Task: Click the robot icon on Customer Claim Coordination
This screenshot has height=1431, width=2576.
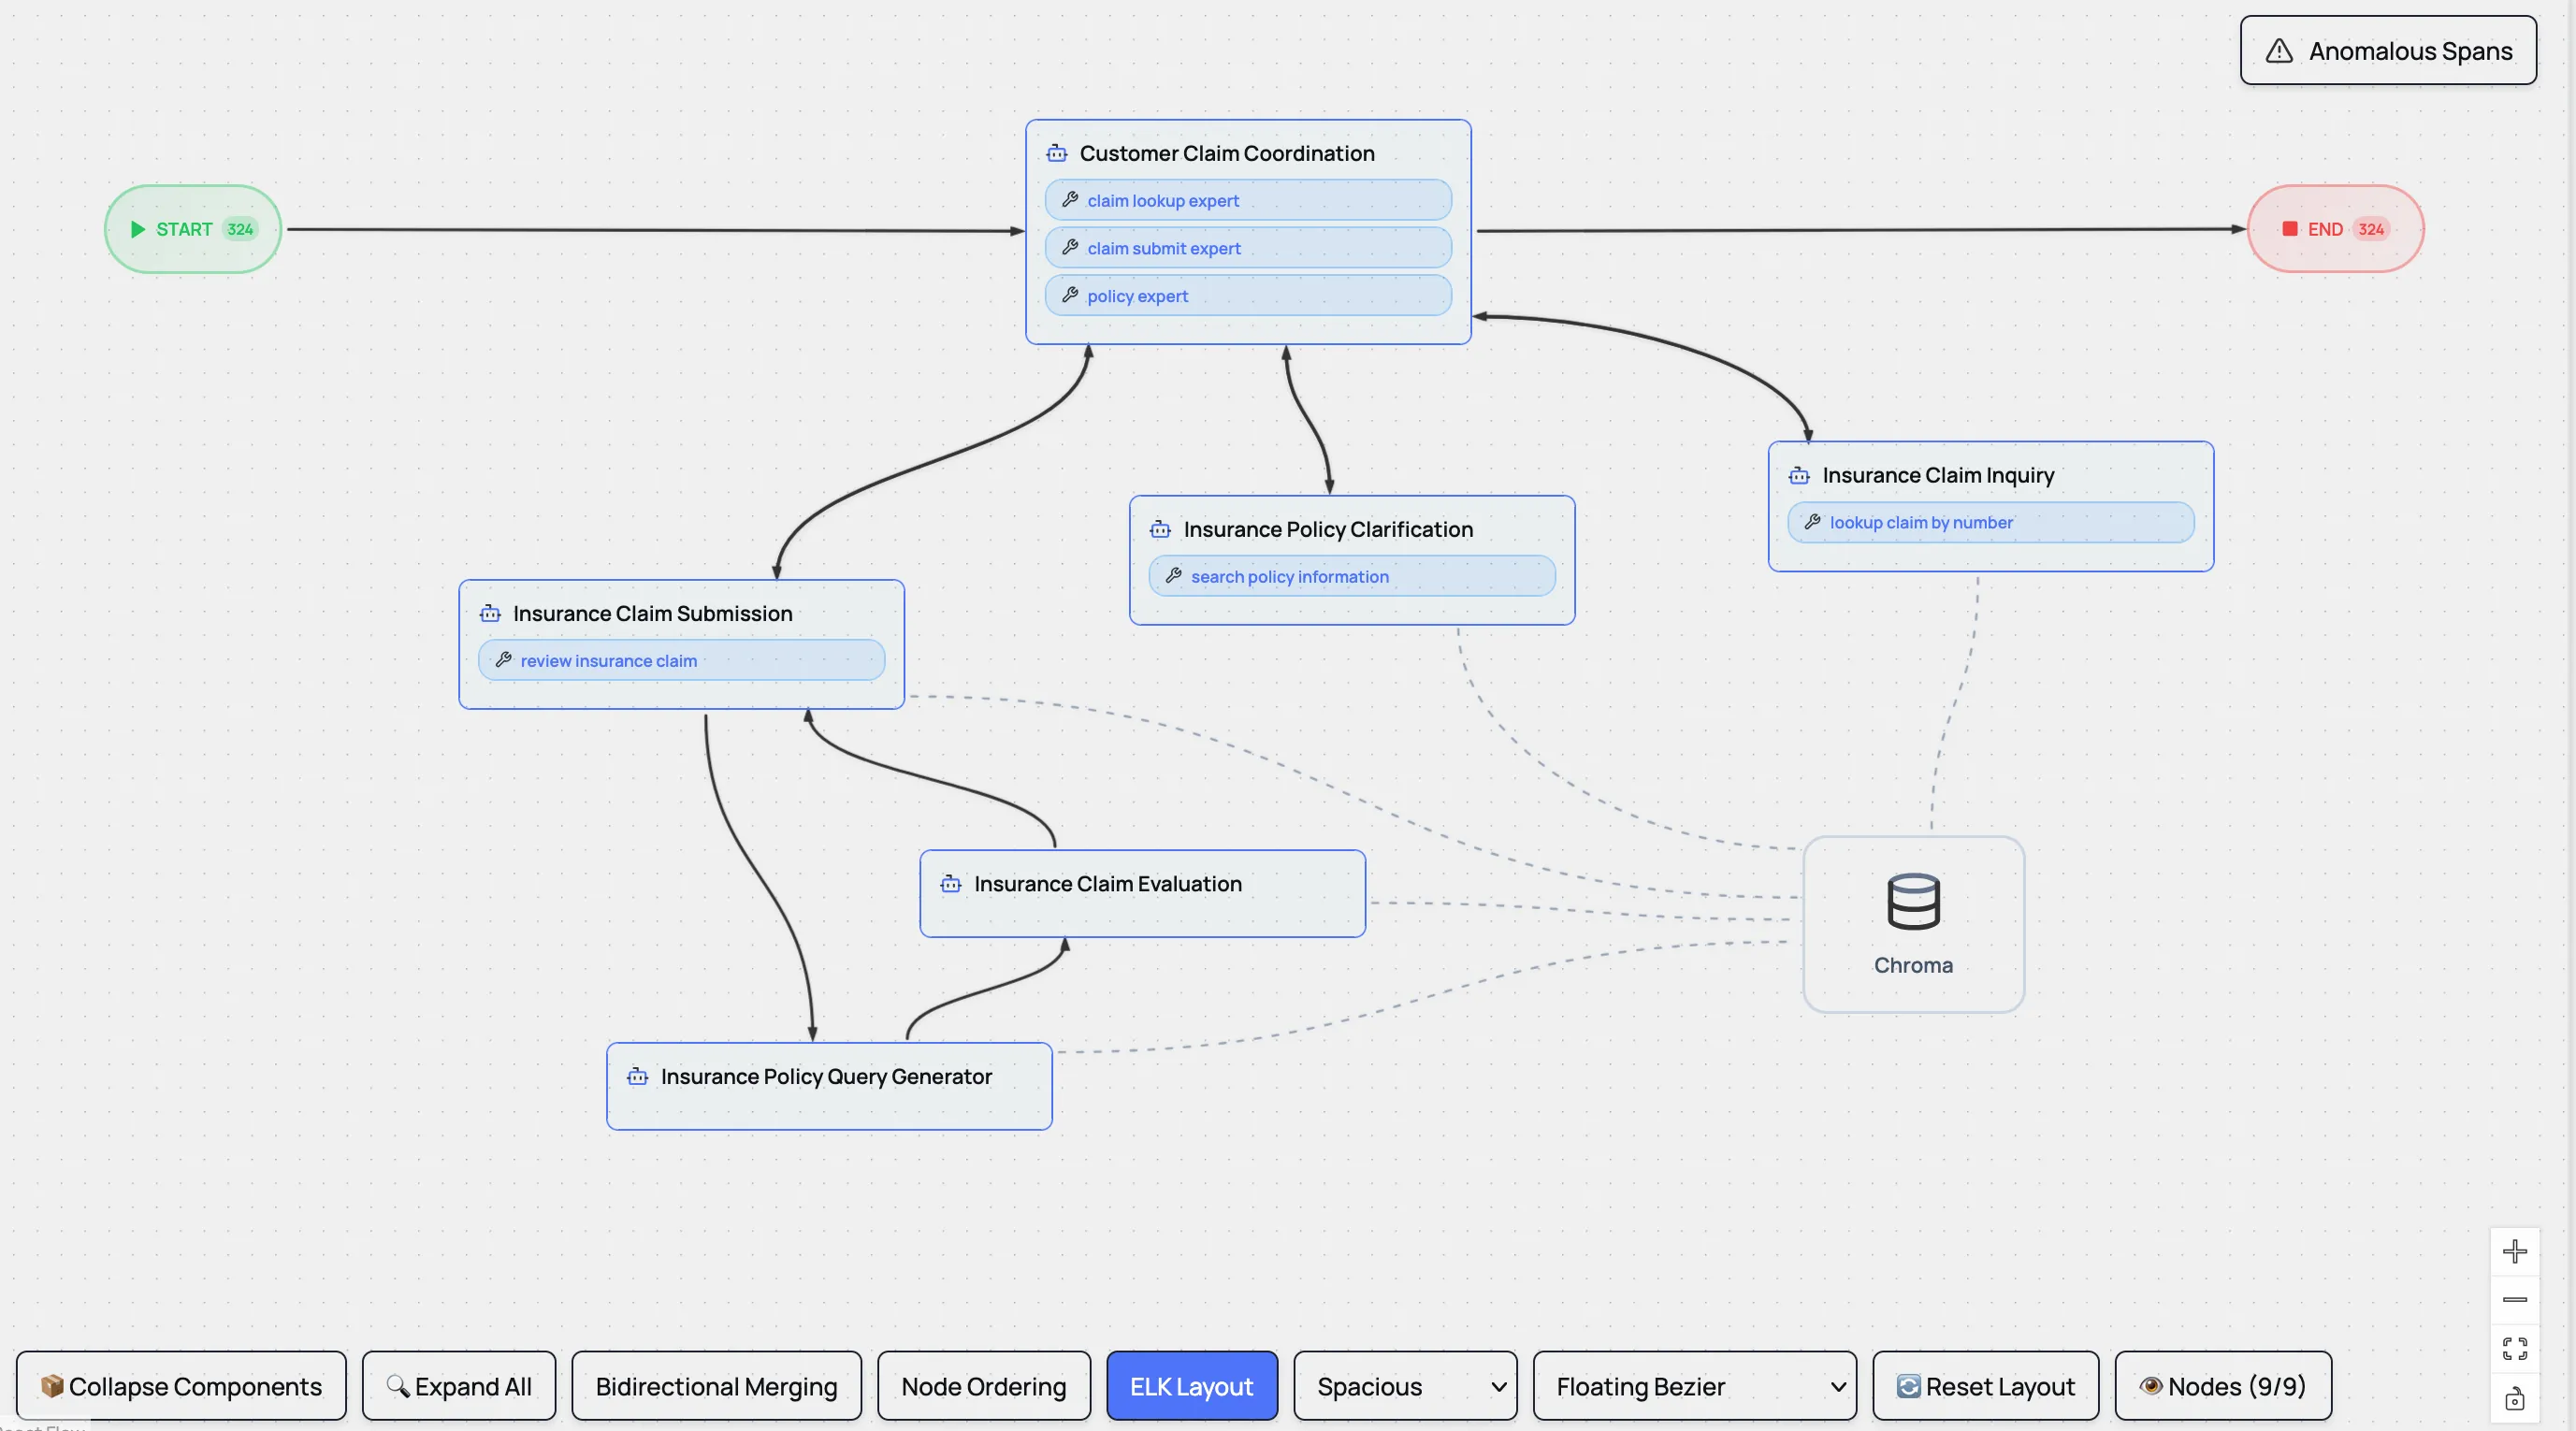Action: [x=1057, y=153]
